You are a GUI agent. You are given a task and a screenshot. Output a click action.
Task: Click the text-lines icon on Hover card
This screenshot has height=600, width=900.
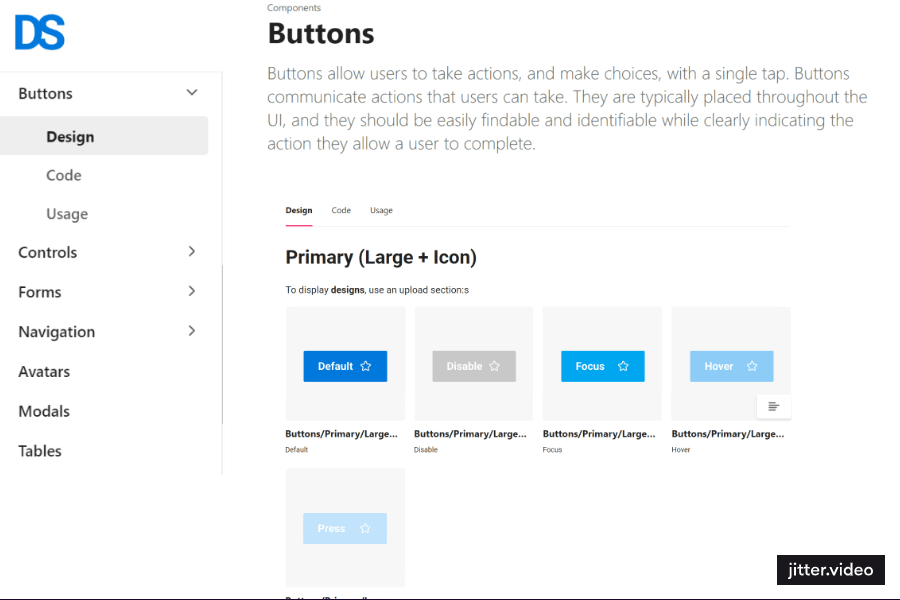point(773,406)
